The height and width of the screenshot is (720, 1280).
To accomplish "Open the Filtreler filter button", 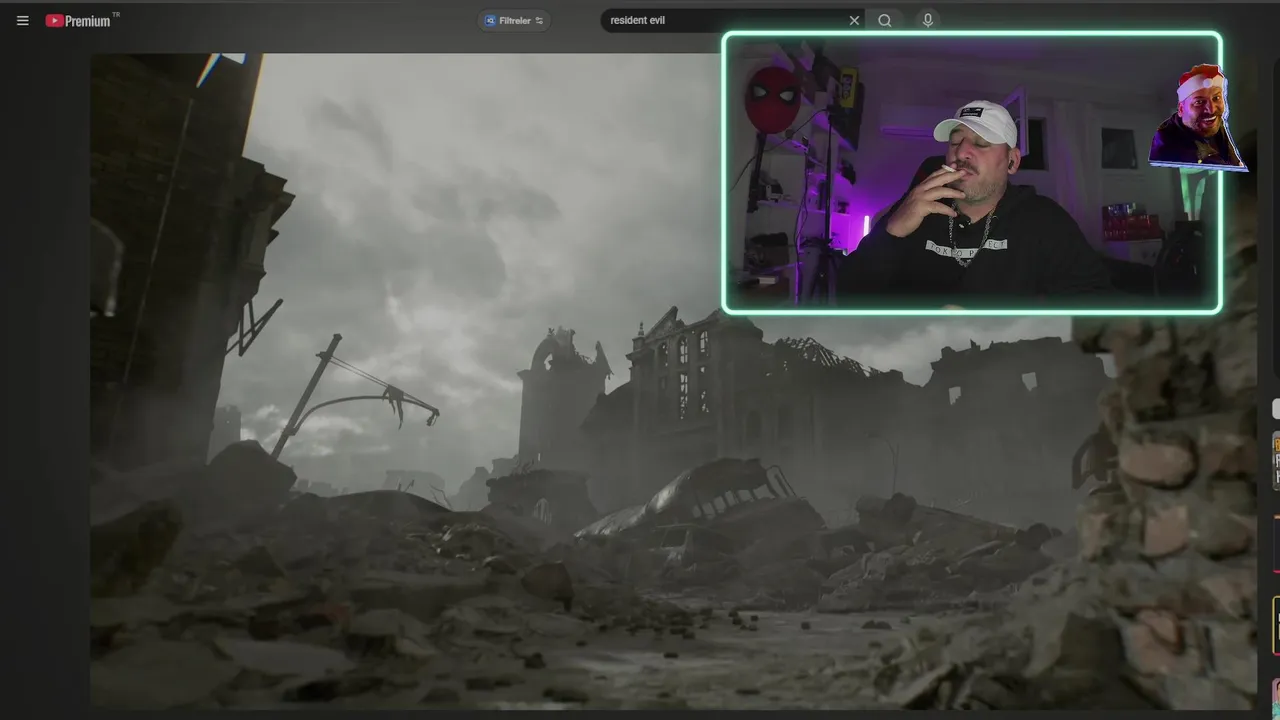I will (x=514, y=20).
